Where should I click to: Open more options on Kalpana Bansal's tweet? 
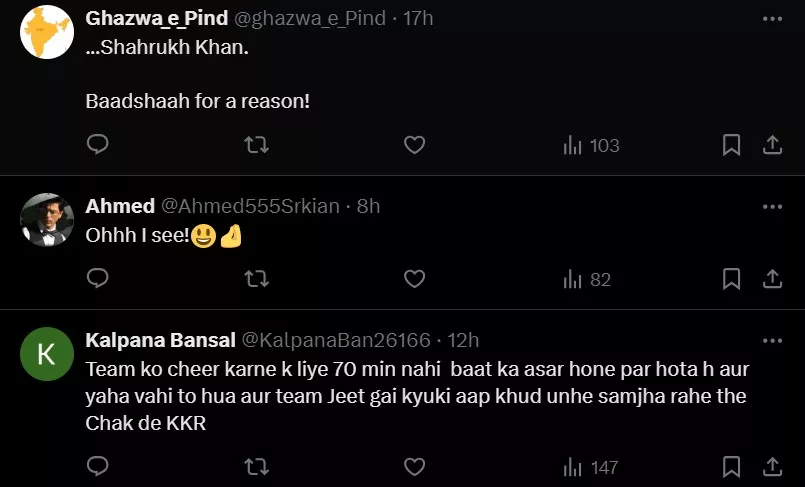click(x=772, y=340)
